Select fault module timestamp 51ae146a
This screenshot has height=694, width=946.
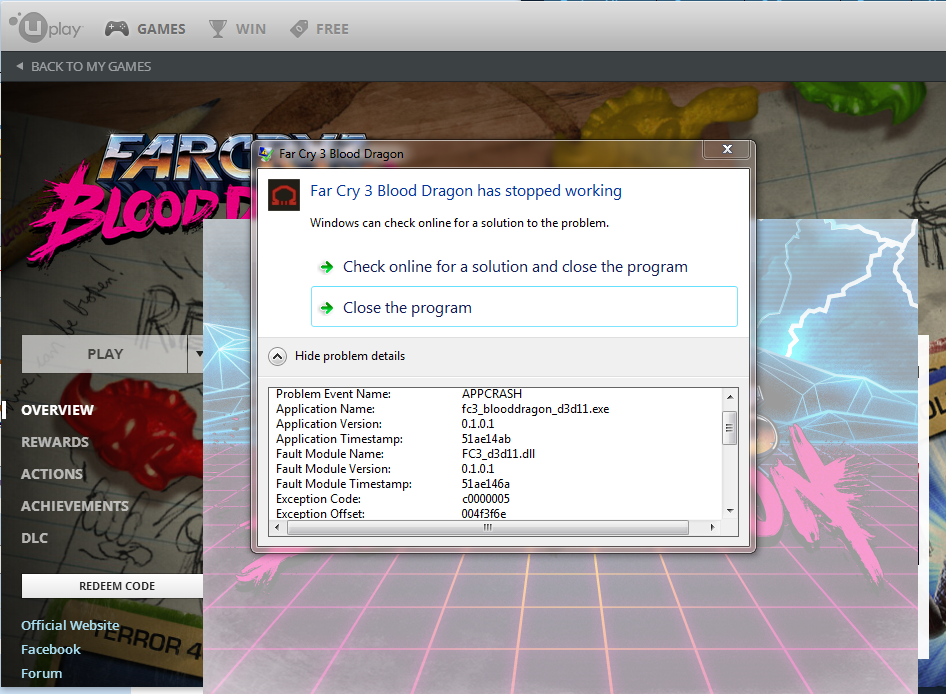[486, 484]
